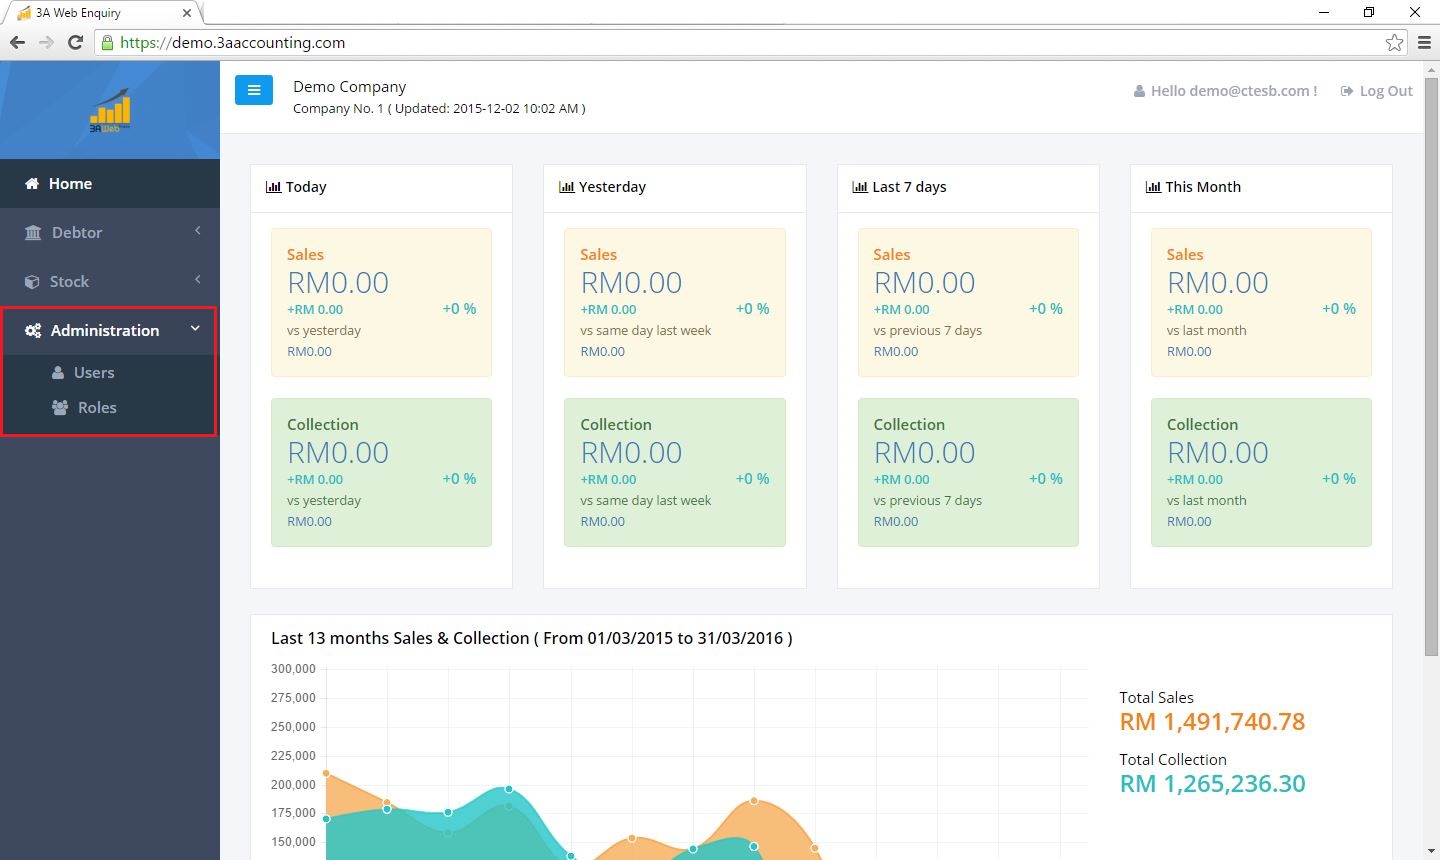Click the 150,000 chart axis label
This screenshot has width=1440, height=860.
tap(293, 842)
